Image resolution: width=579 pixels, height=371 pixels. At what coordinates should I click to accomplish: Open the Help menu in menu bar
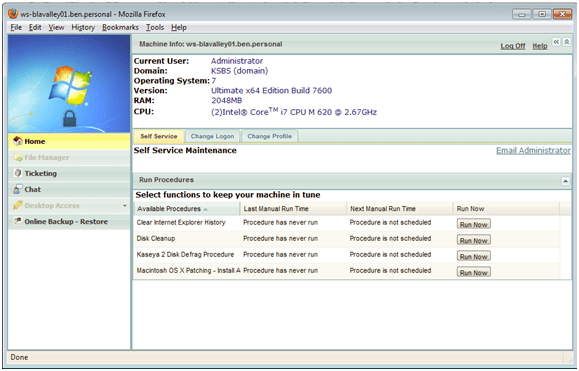pyautogui.click(x=179, y=27)
